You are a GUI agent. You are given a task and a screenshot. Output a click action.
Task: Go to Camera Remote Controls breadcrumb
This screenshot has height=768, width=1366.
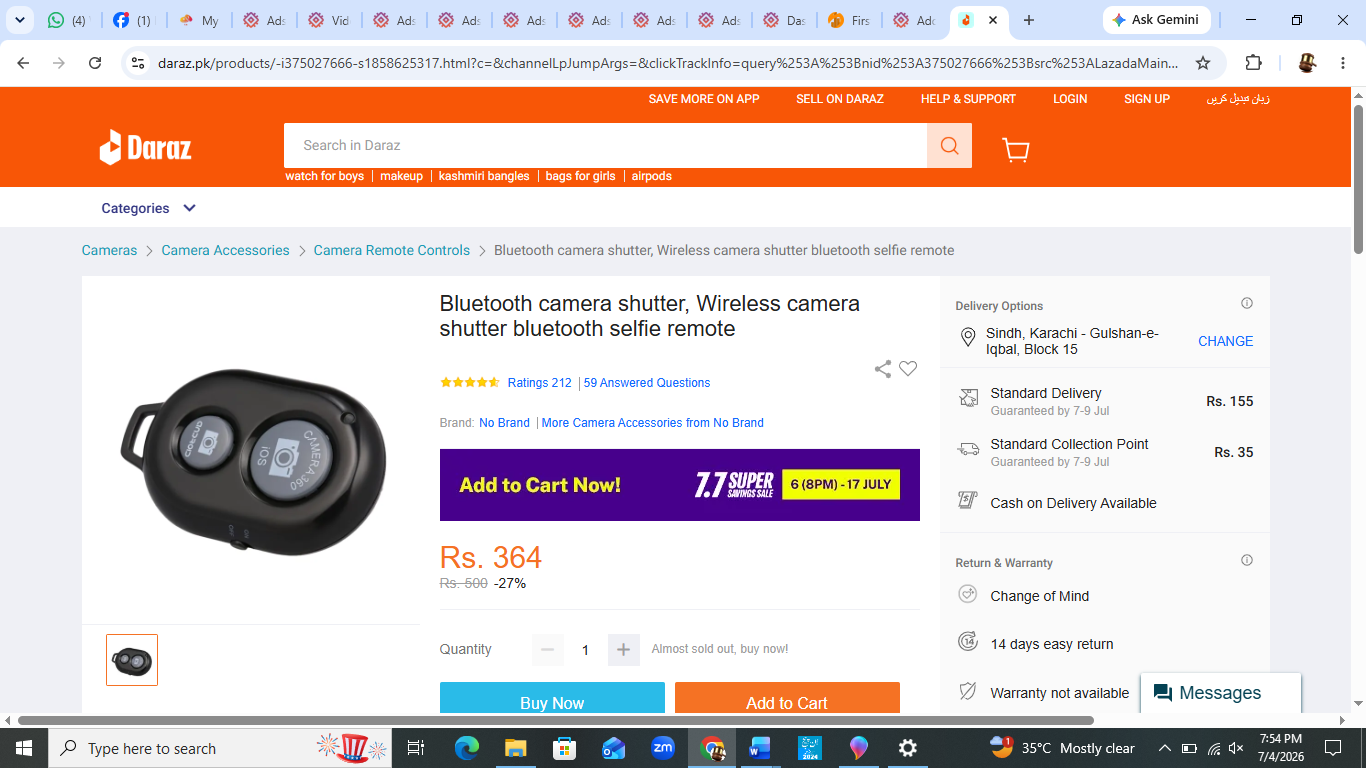pyautogui.click(x=392, y=250)
